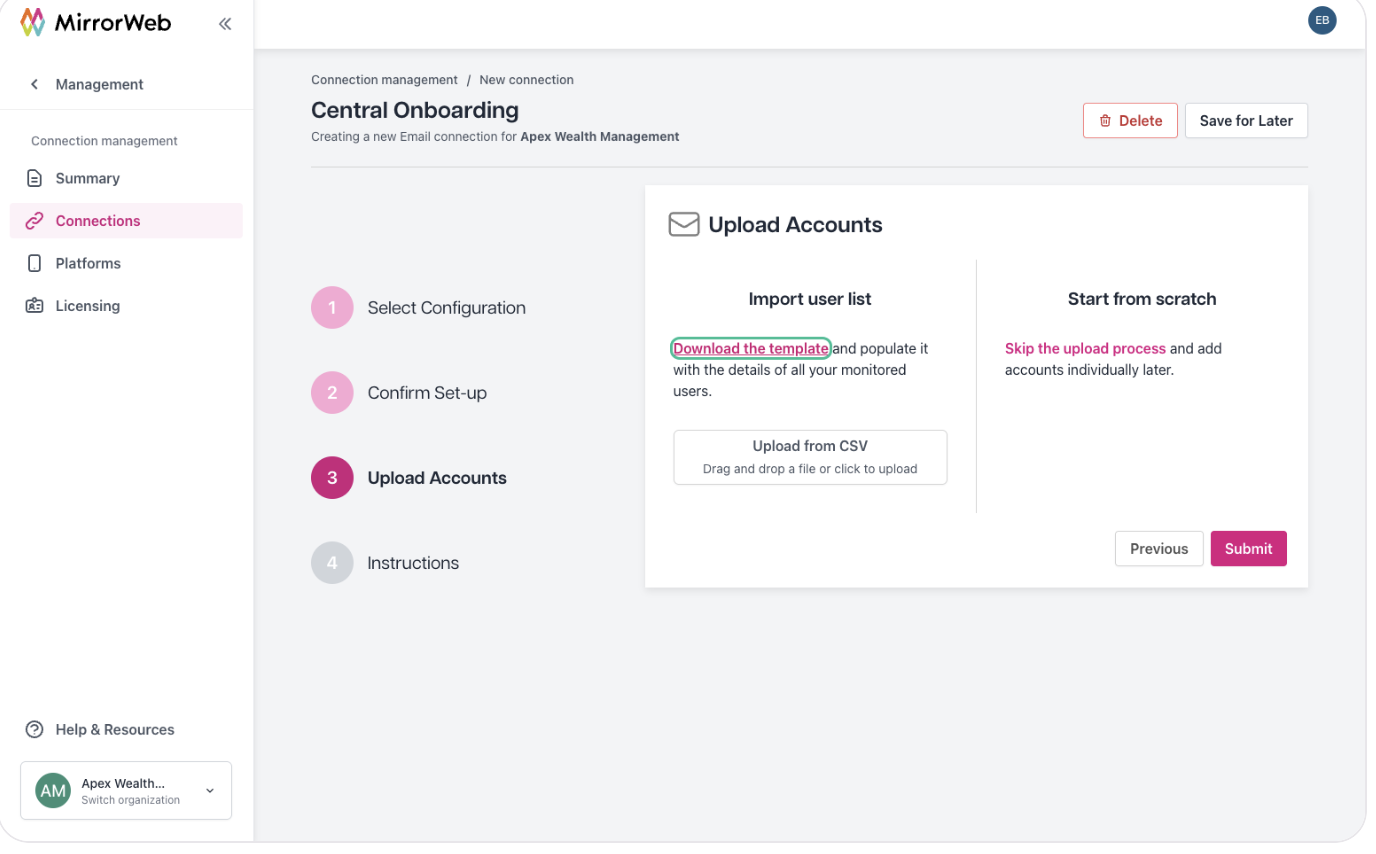1376x854 pixels.
Task: Open the Platforms menu item
Action: [x=126, y=263]
